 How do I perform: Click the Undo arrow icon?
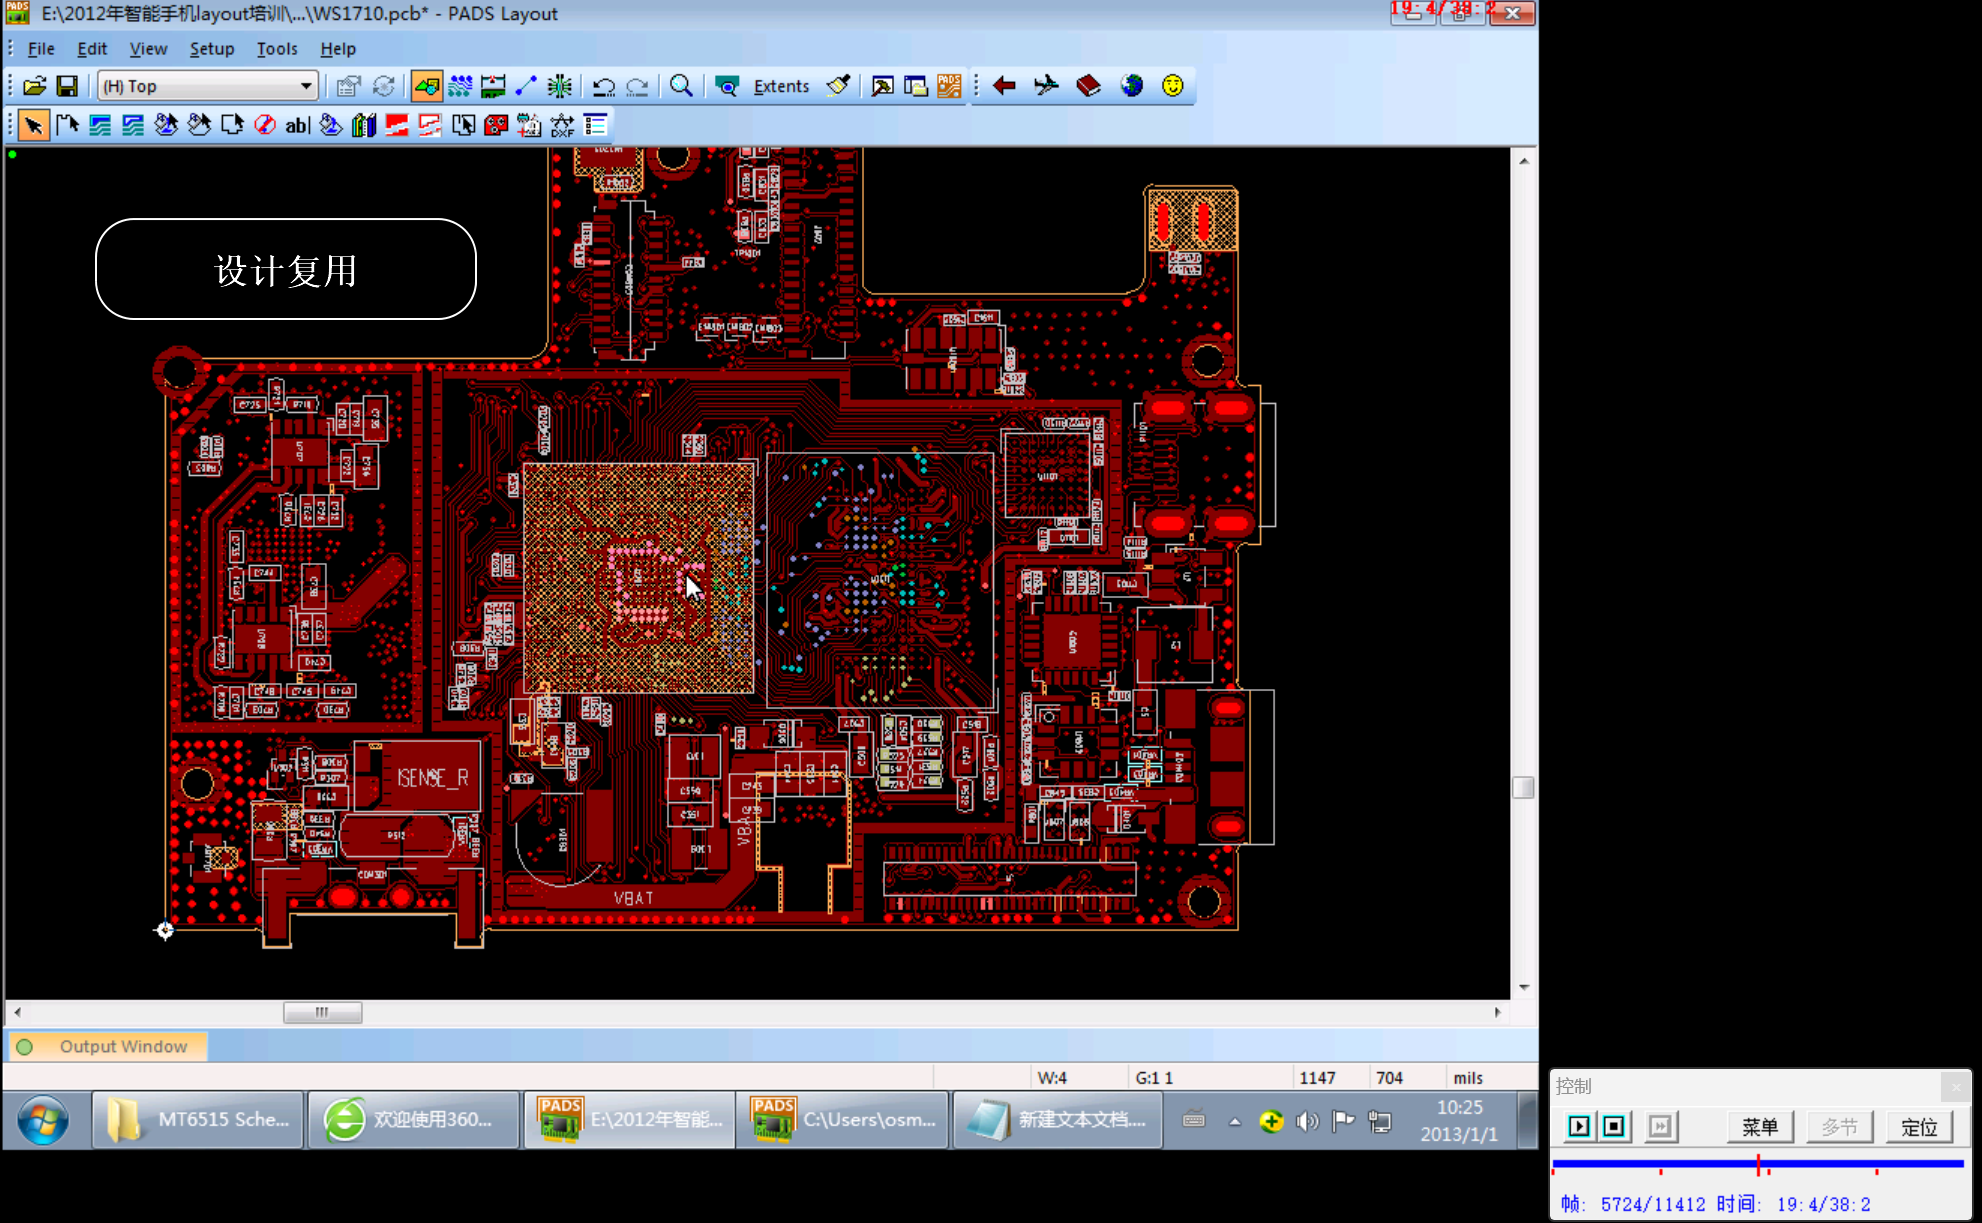point(603,86)
